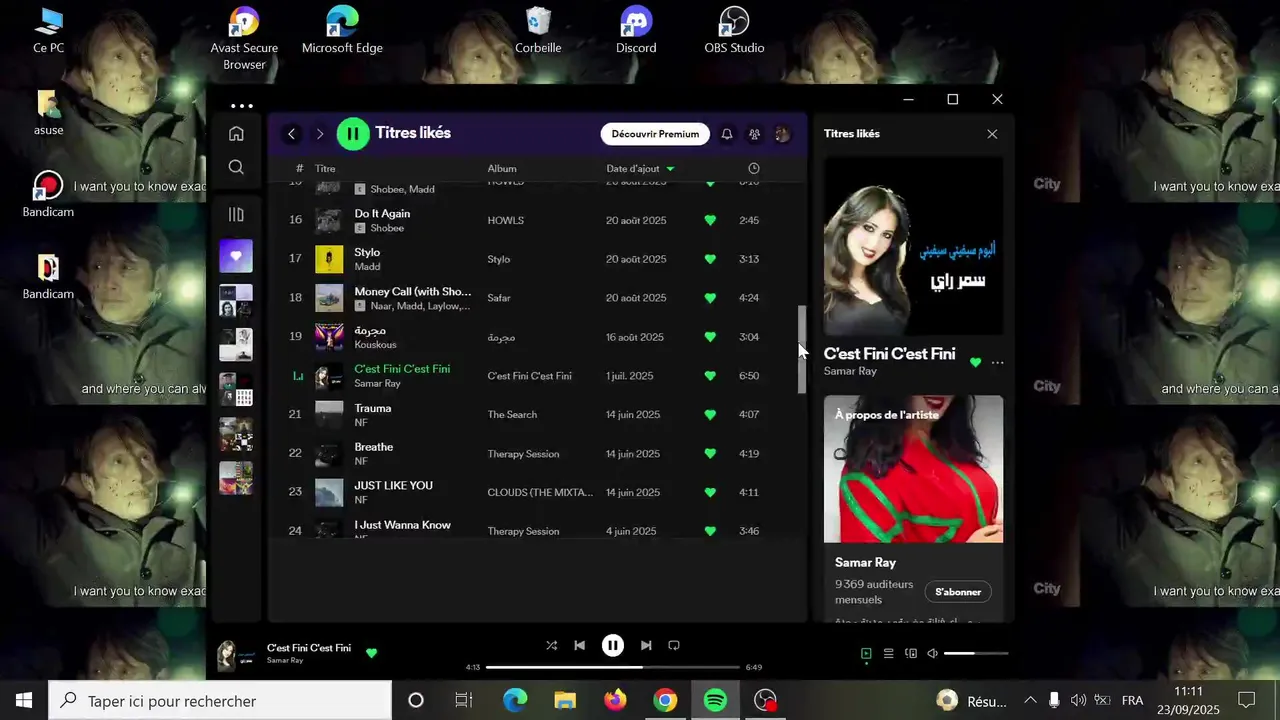The width and height of the screenshot is (1280, 720).
Task: Open album Therapy Session for Breathe
Action: (x=523, y=454)
